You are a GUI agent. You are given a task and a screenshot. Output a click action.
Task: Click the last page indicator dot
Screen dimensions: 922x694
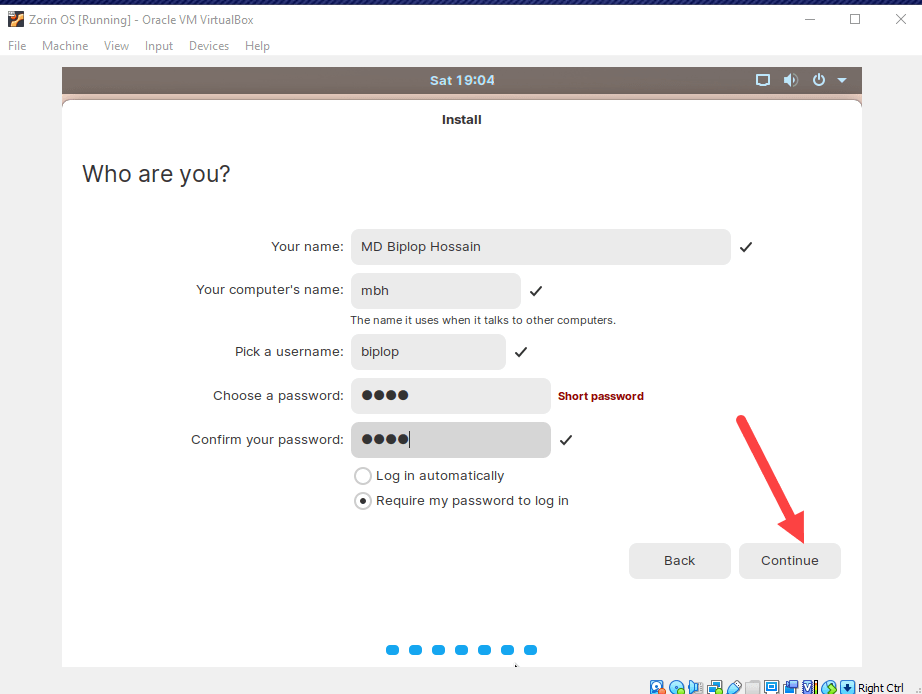(x=530, y=649)
